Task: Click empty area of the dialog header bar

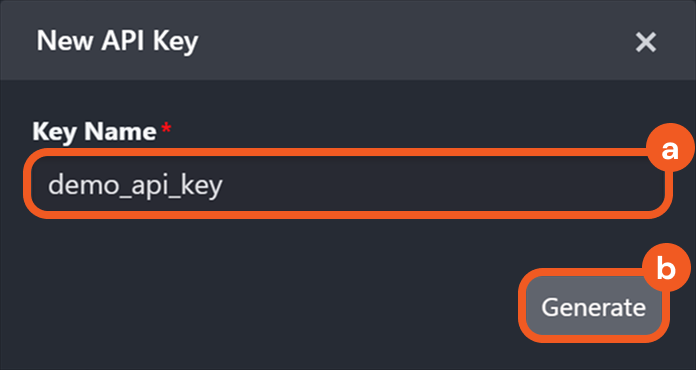Action: point(399,41)
